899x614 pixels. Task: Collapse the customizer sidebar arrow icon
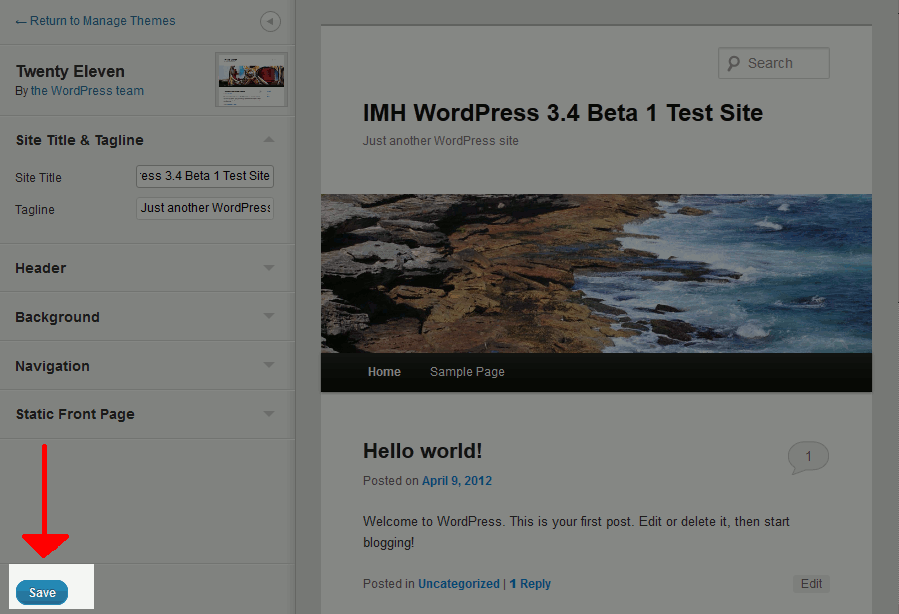coord(270,22)
